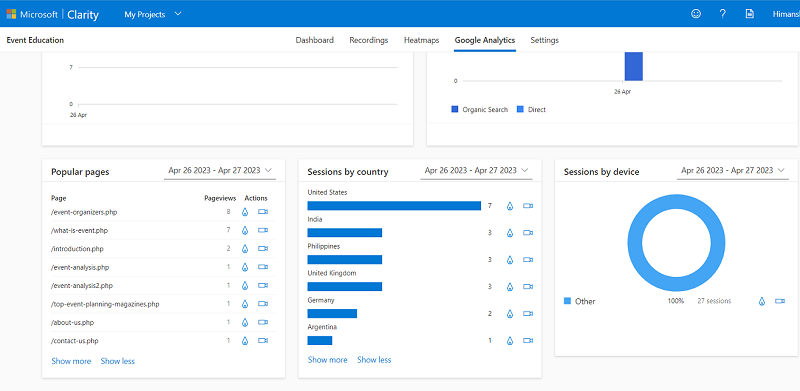Click the Direct legend swatch
Screen dimensions: 800x391
point(520,109)
